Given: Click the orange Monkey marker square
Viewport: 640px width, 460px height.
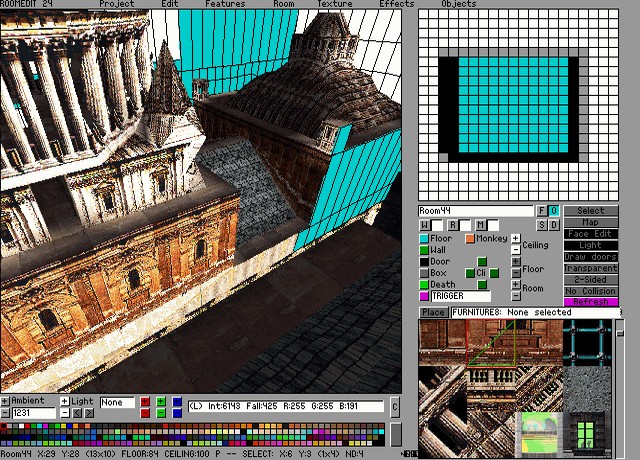Looking at the screenshot, I should coord(469,239).
